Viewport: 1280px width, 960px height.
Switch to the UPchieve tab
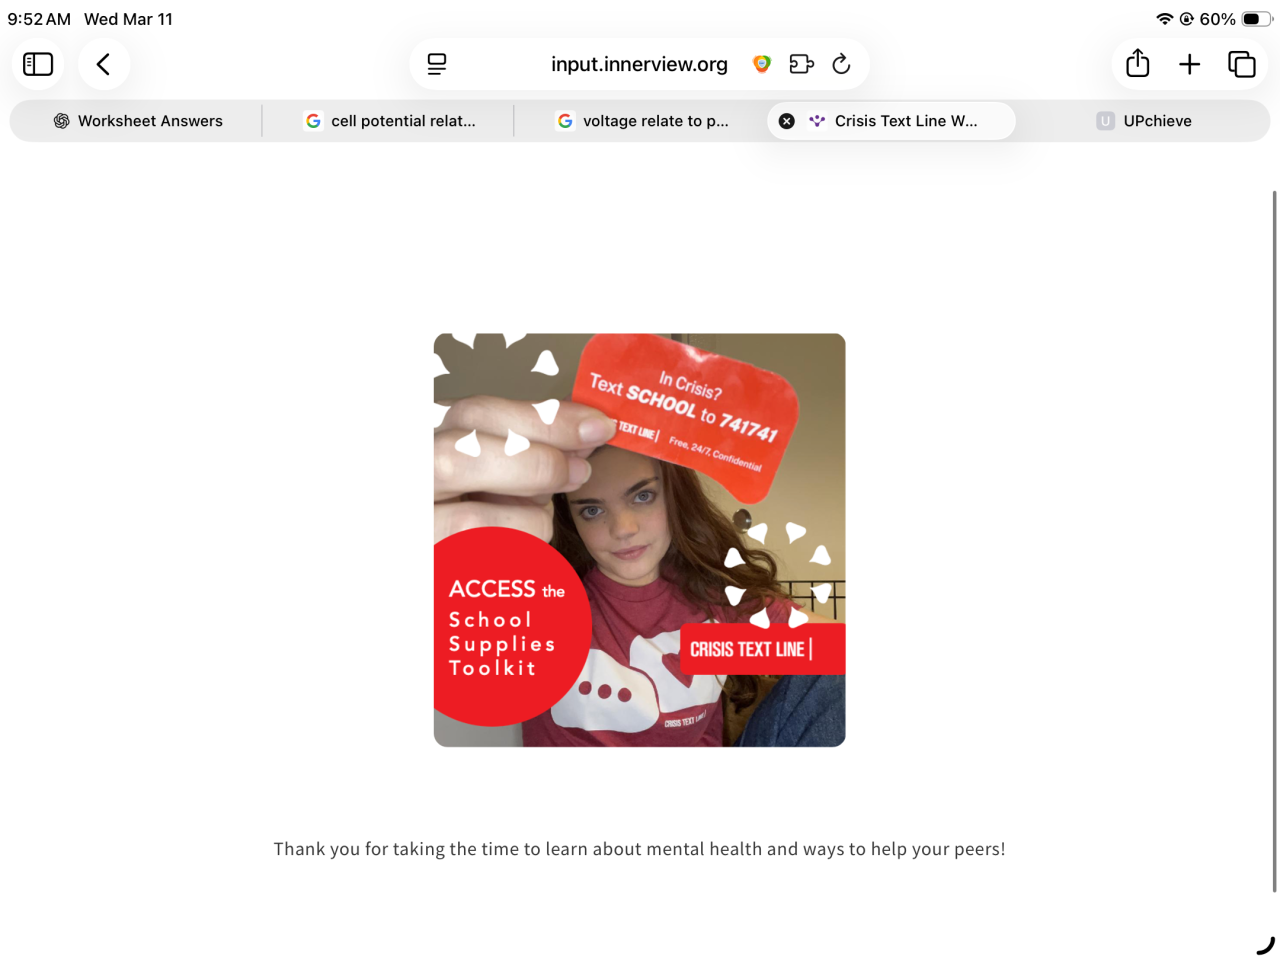(x=1144, y=121)
